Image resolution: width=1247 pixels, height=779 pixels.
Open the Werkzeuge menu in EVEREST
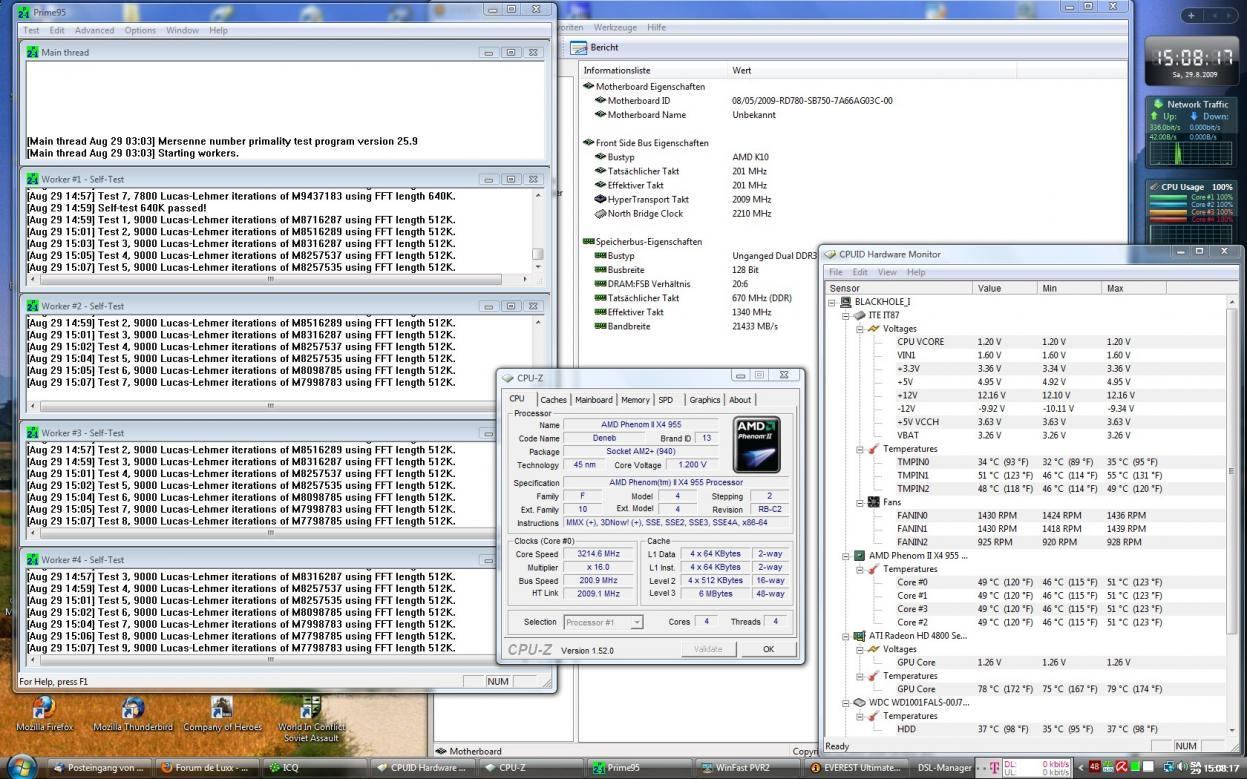coord(615,28)
